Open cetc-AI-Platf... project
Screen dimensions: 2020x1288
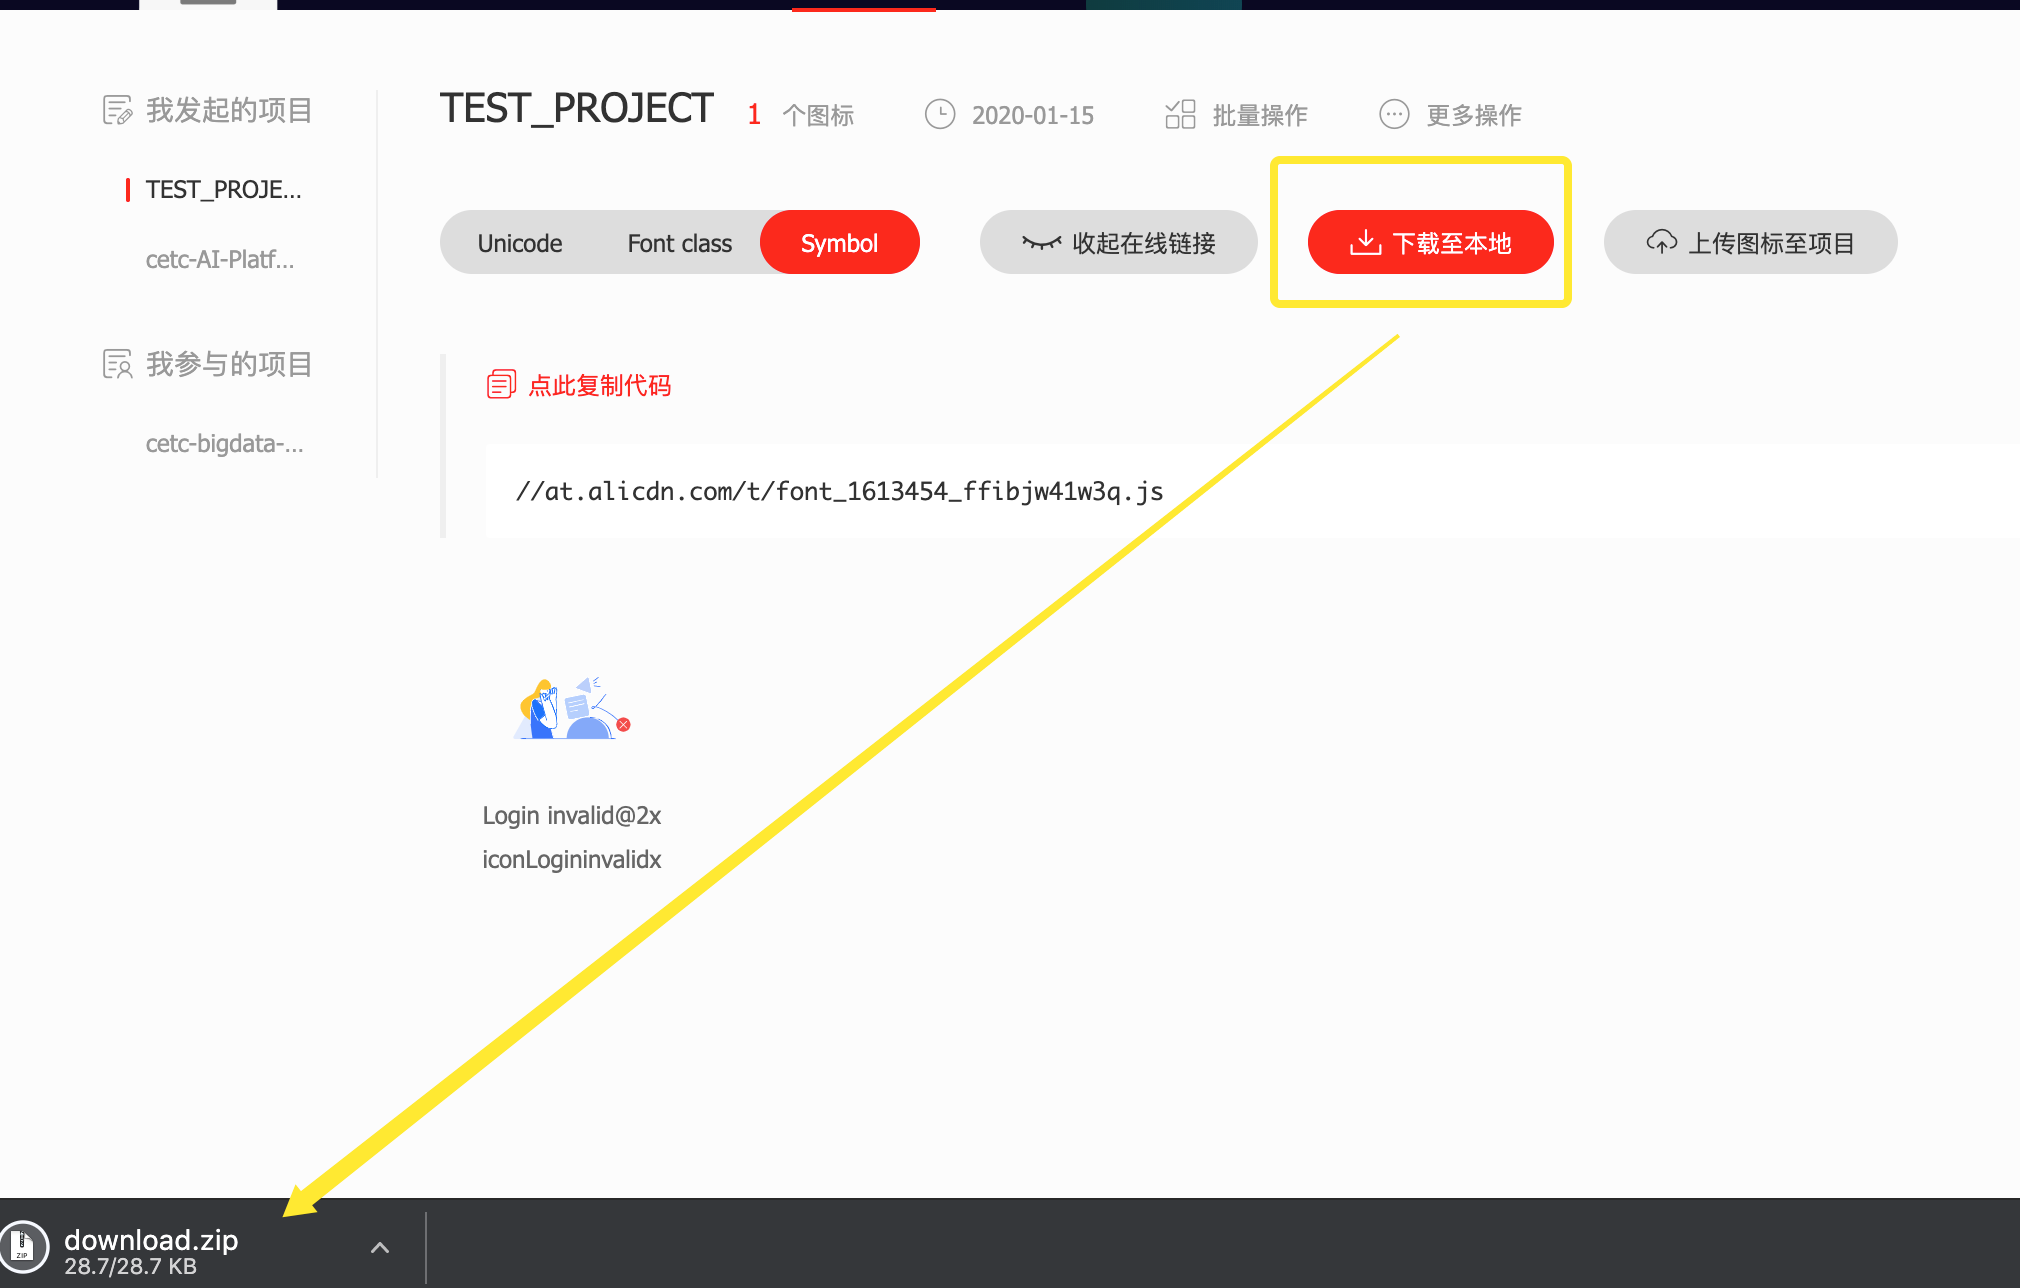pos(220,260)
